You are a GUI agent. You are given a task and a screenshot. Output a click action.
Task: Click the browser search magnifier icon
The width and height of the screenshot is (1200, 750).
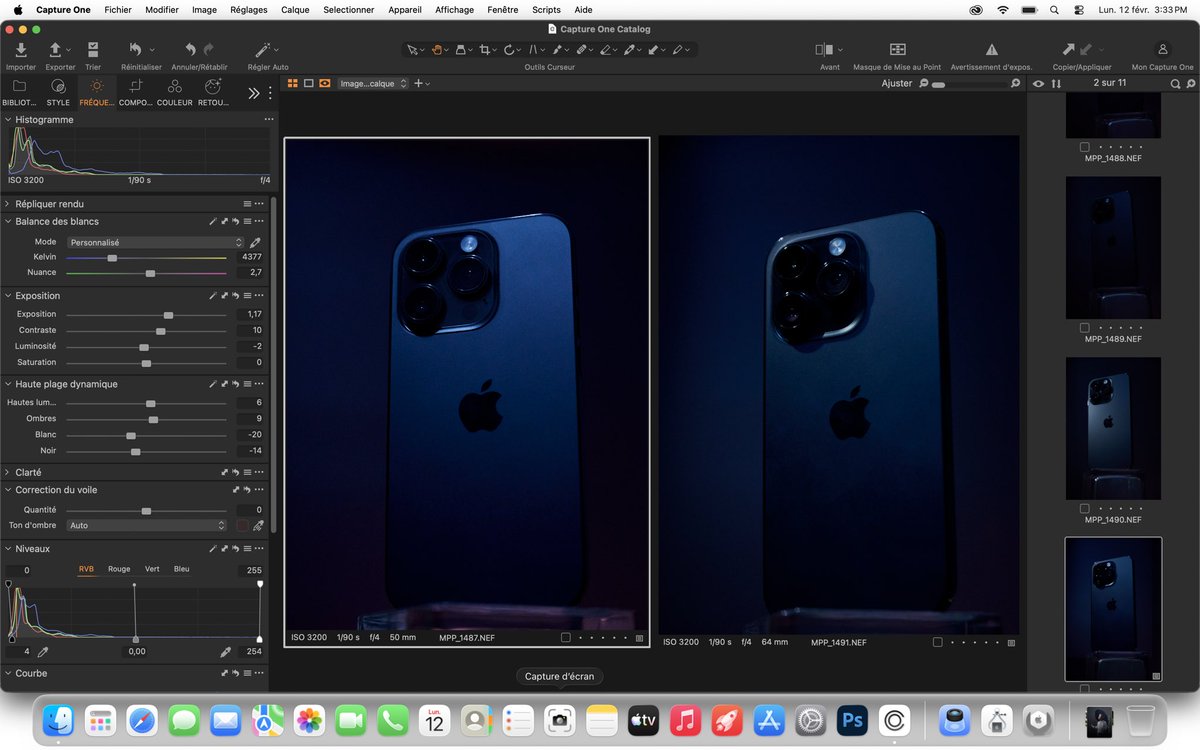[1175, 84]
